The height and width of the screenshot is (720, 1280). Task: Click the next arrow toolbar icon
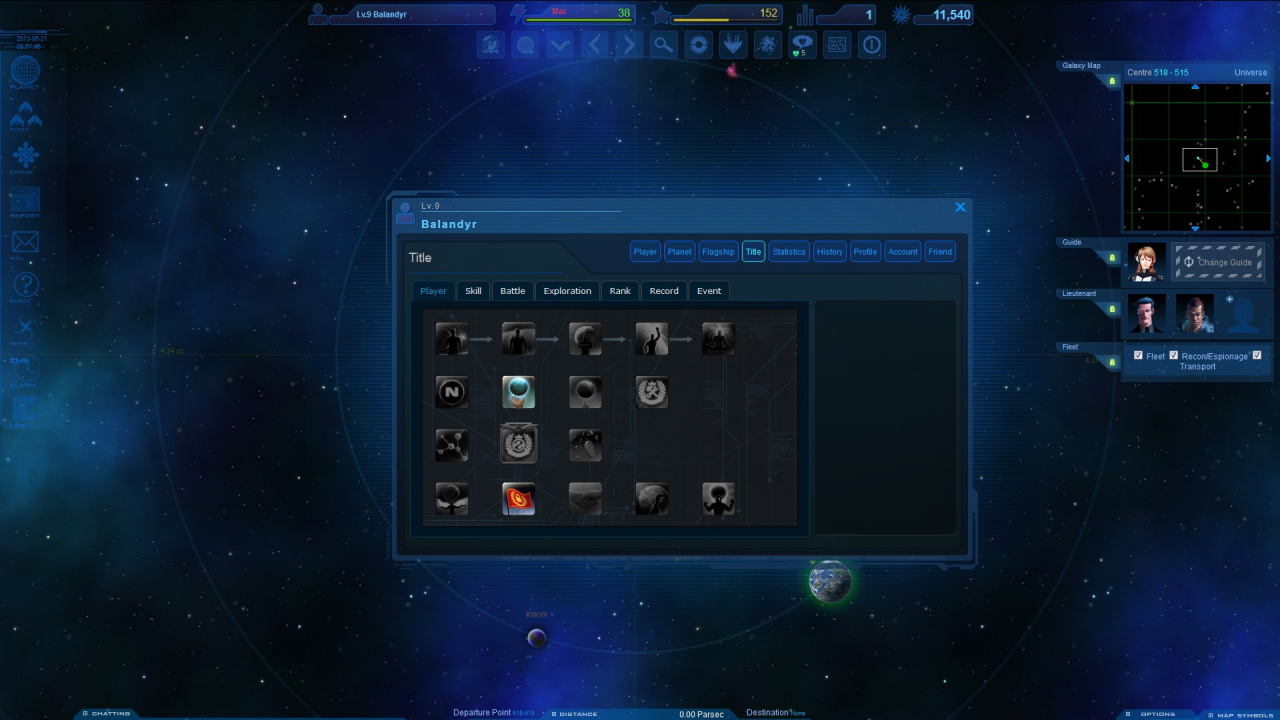629,45
